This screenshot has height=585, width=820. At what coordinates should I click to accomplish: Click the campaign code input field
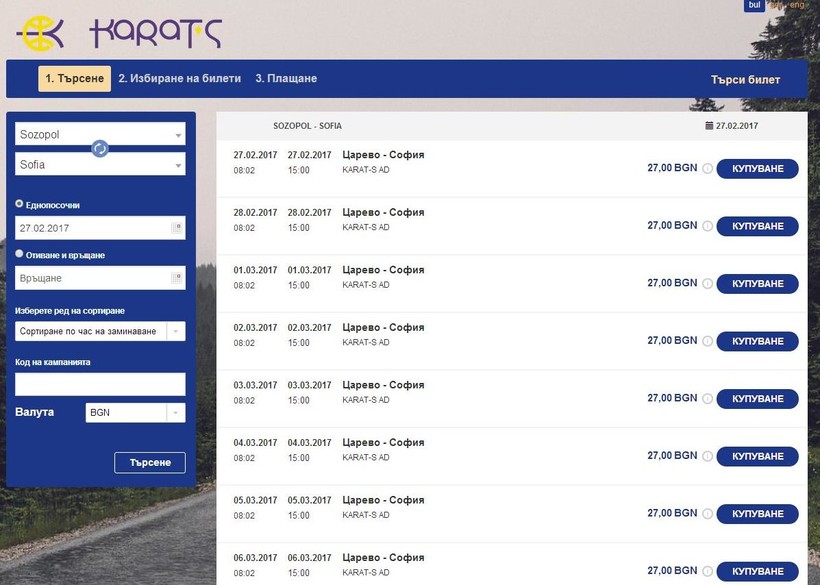100,384
